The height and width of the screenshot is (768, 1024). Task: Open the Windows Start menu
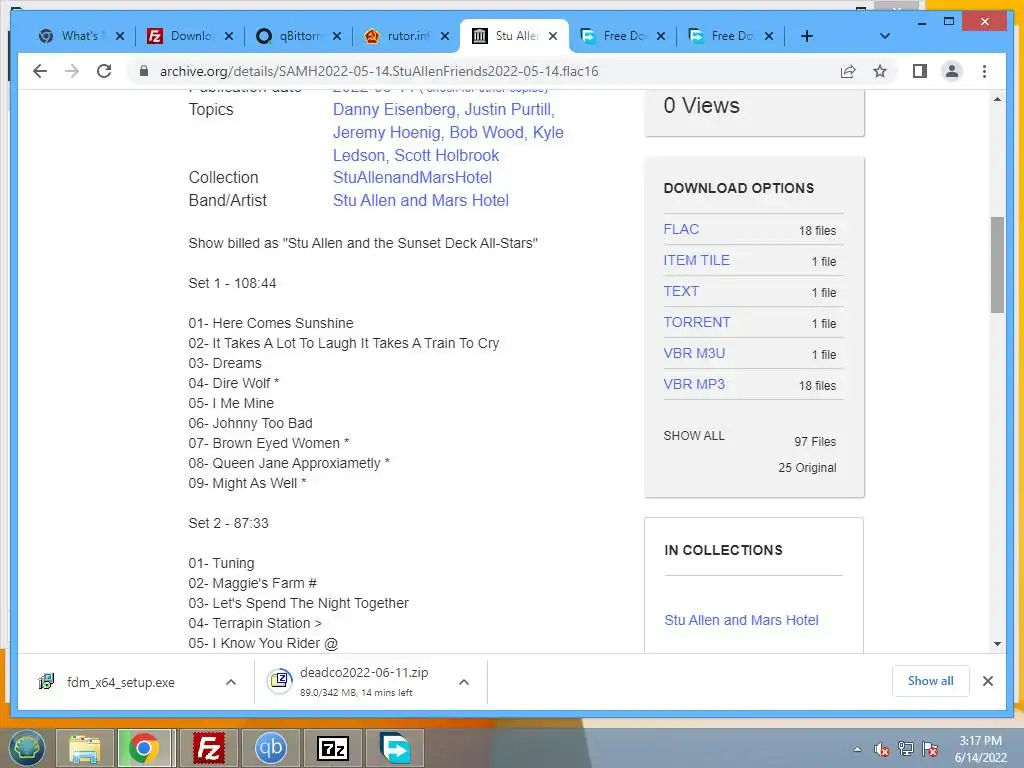[25, 748]
